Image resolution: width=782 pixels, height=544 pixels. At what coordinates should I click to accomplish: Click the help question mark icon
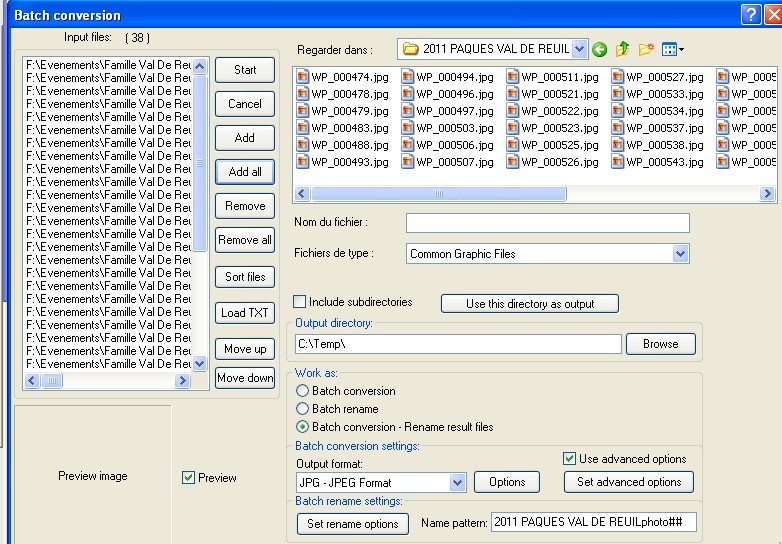click(x=751, y=14)
